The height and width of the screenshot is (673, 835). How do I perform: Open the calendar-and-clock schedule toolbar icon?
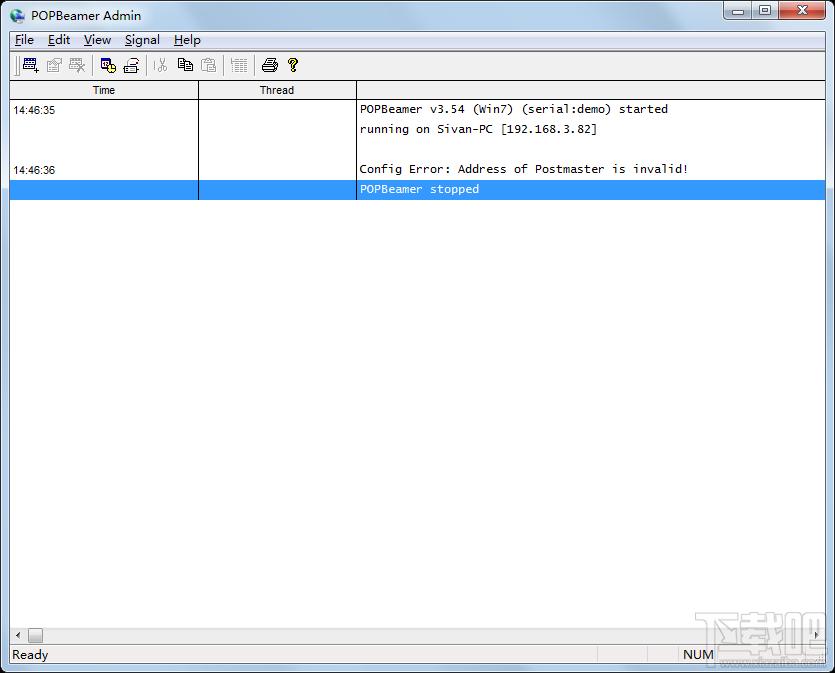[108, 65]
